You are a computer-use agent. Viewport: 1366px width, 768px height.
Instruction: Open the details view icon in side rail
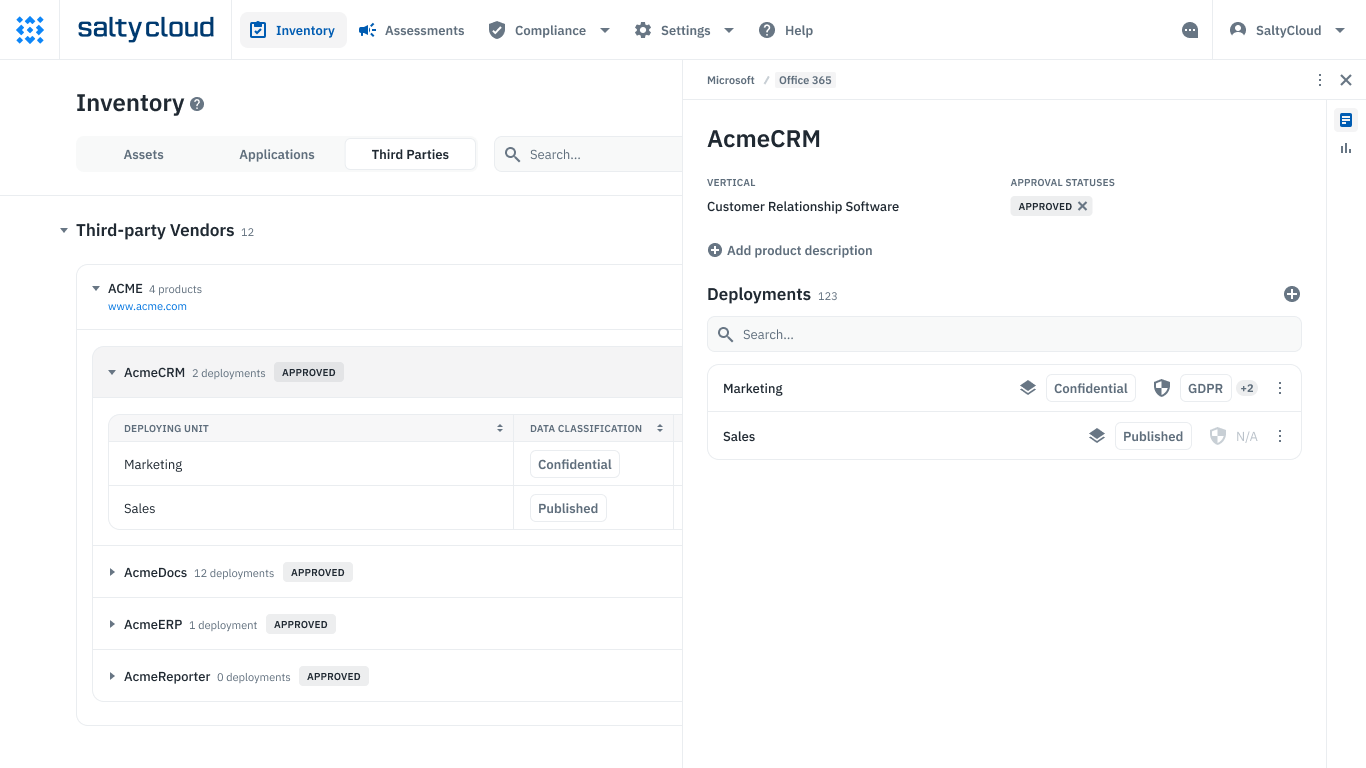1346,120
